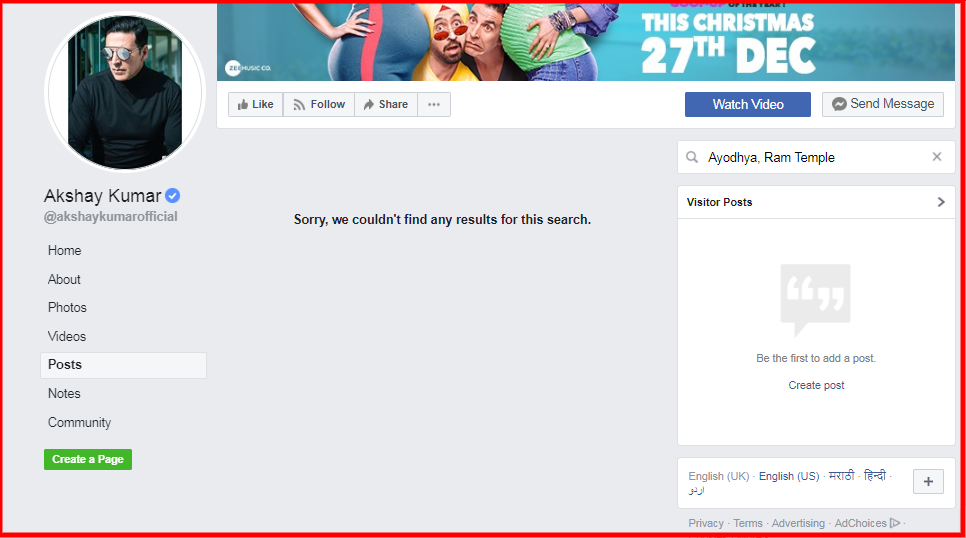Click the Create a Page button
966x538 pixels.
click(87, 459)
